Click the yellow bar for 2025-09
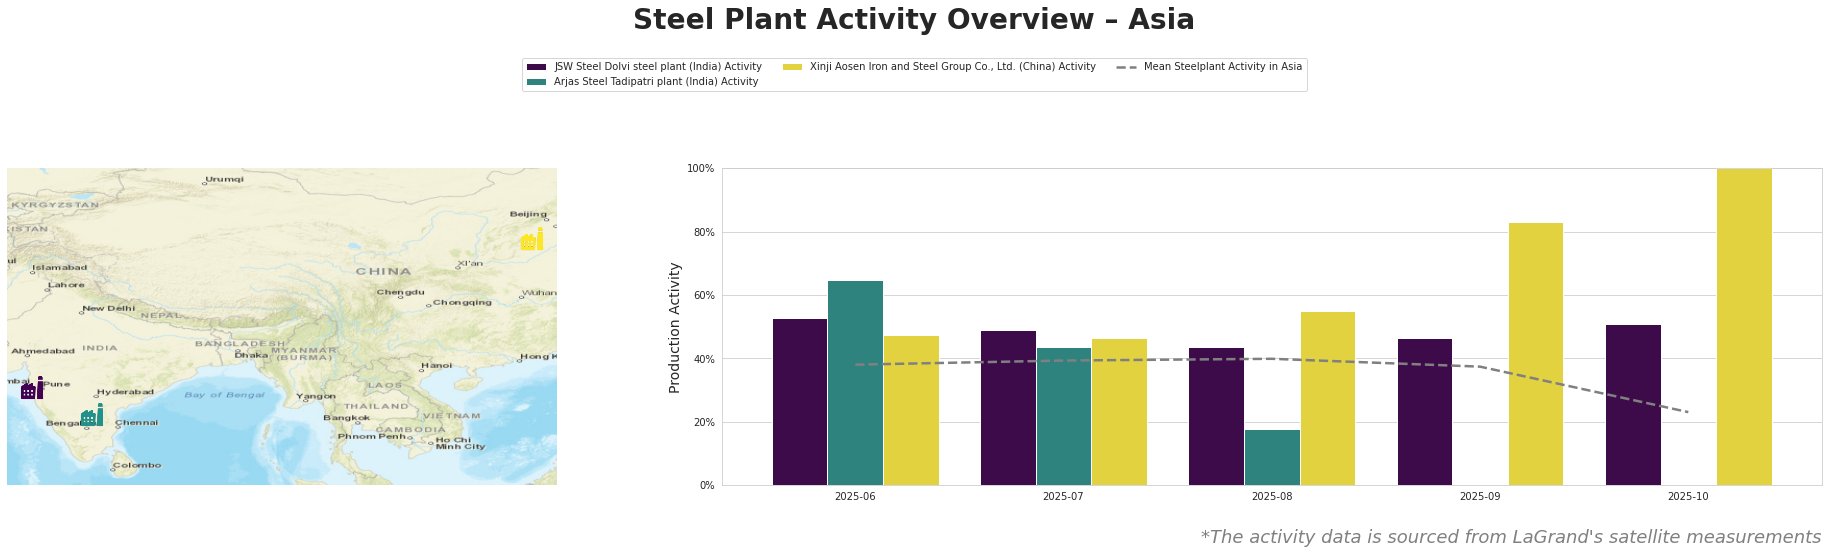 (x=1535, y=354)
